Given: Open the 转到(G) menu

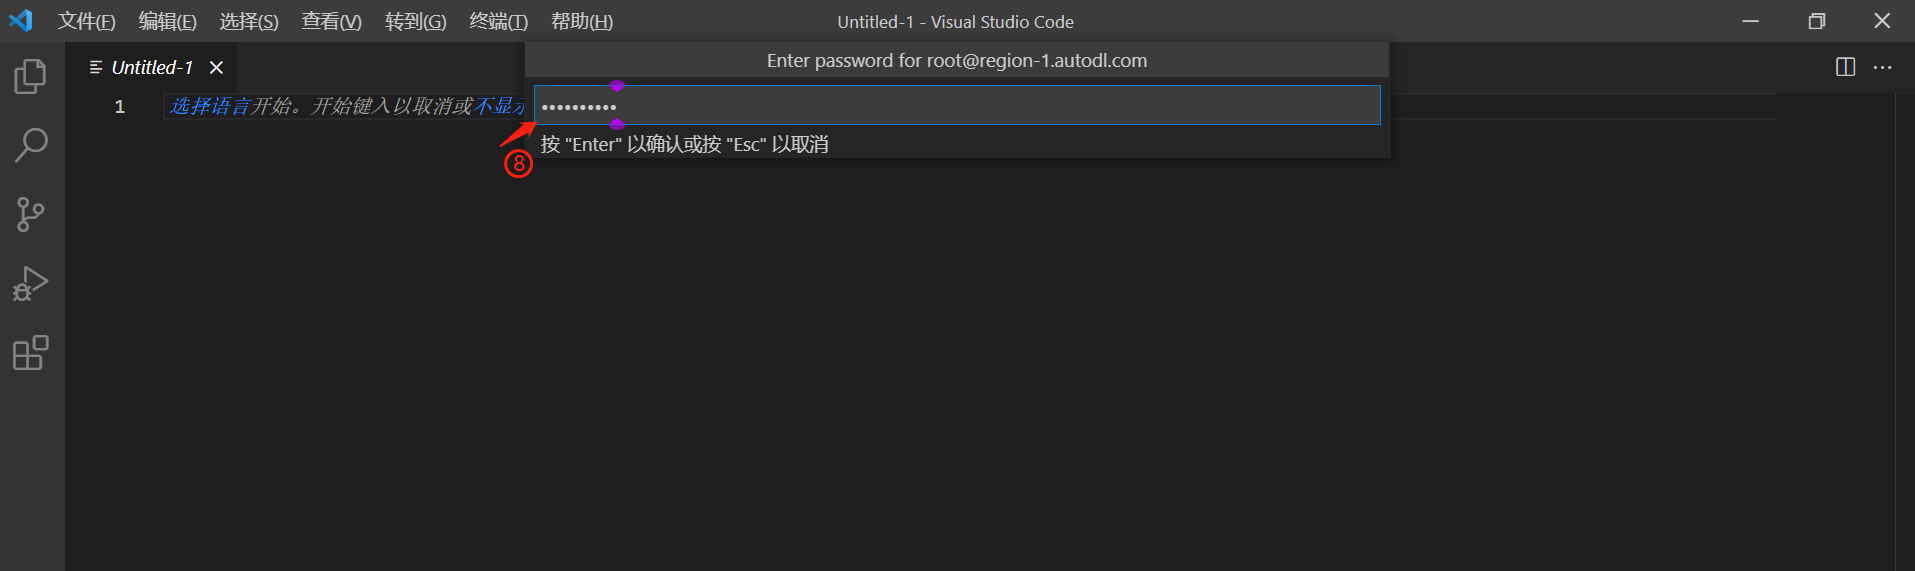Looking at the screenshot, I should point(416,21).
